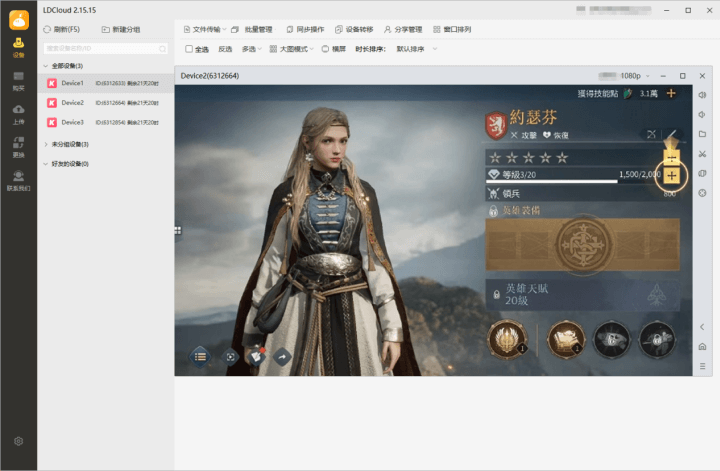
Task: Click the 約瑟芬 hero name
Action: (x=533, y=118)
